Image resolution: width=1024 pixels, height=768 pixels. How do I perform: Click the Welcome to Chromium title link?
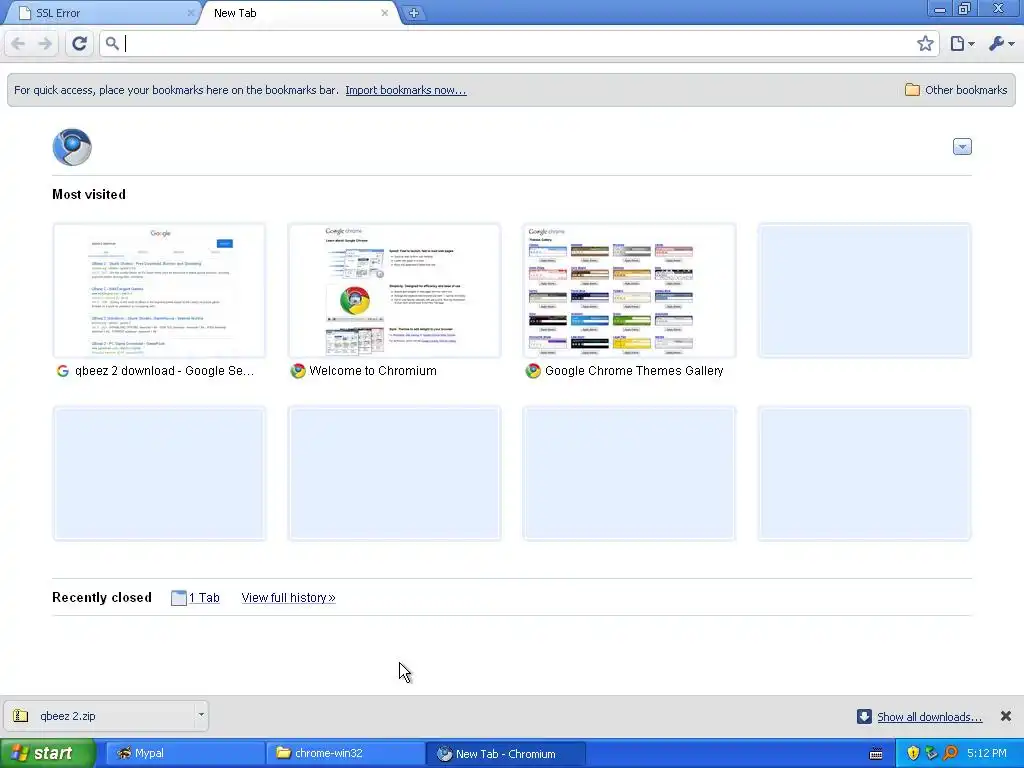(x=373, y=371)
